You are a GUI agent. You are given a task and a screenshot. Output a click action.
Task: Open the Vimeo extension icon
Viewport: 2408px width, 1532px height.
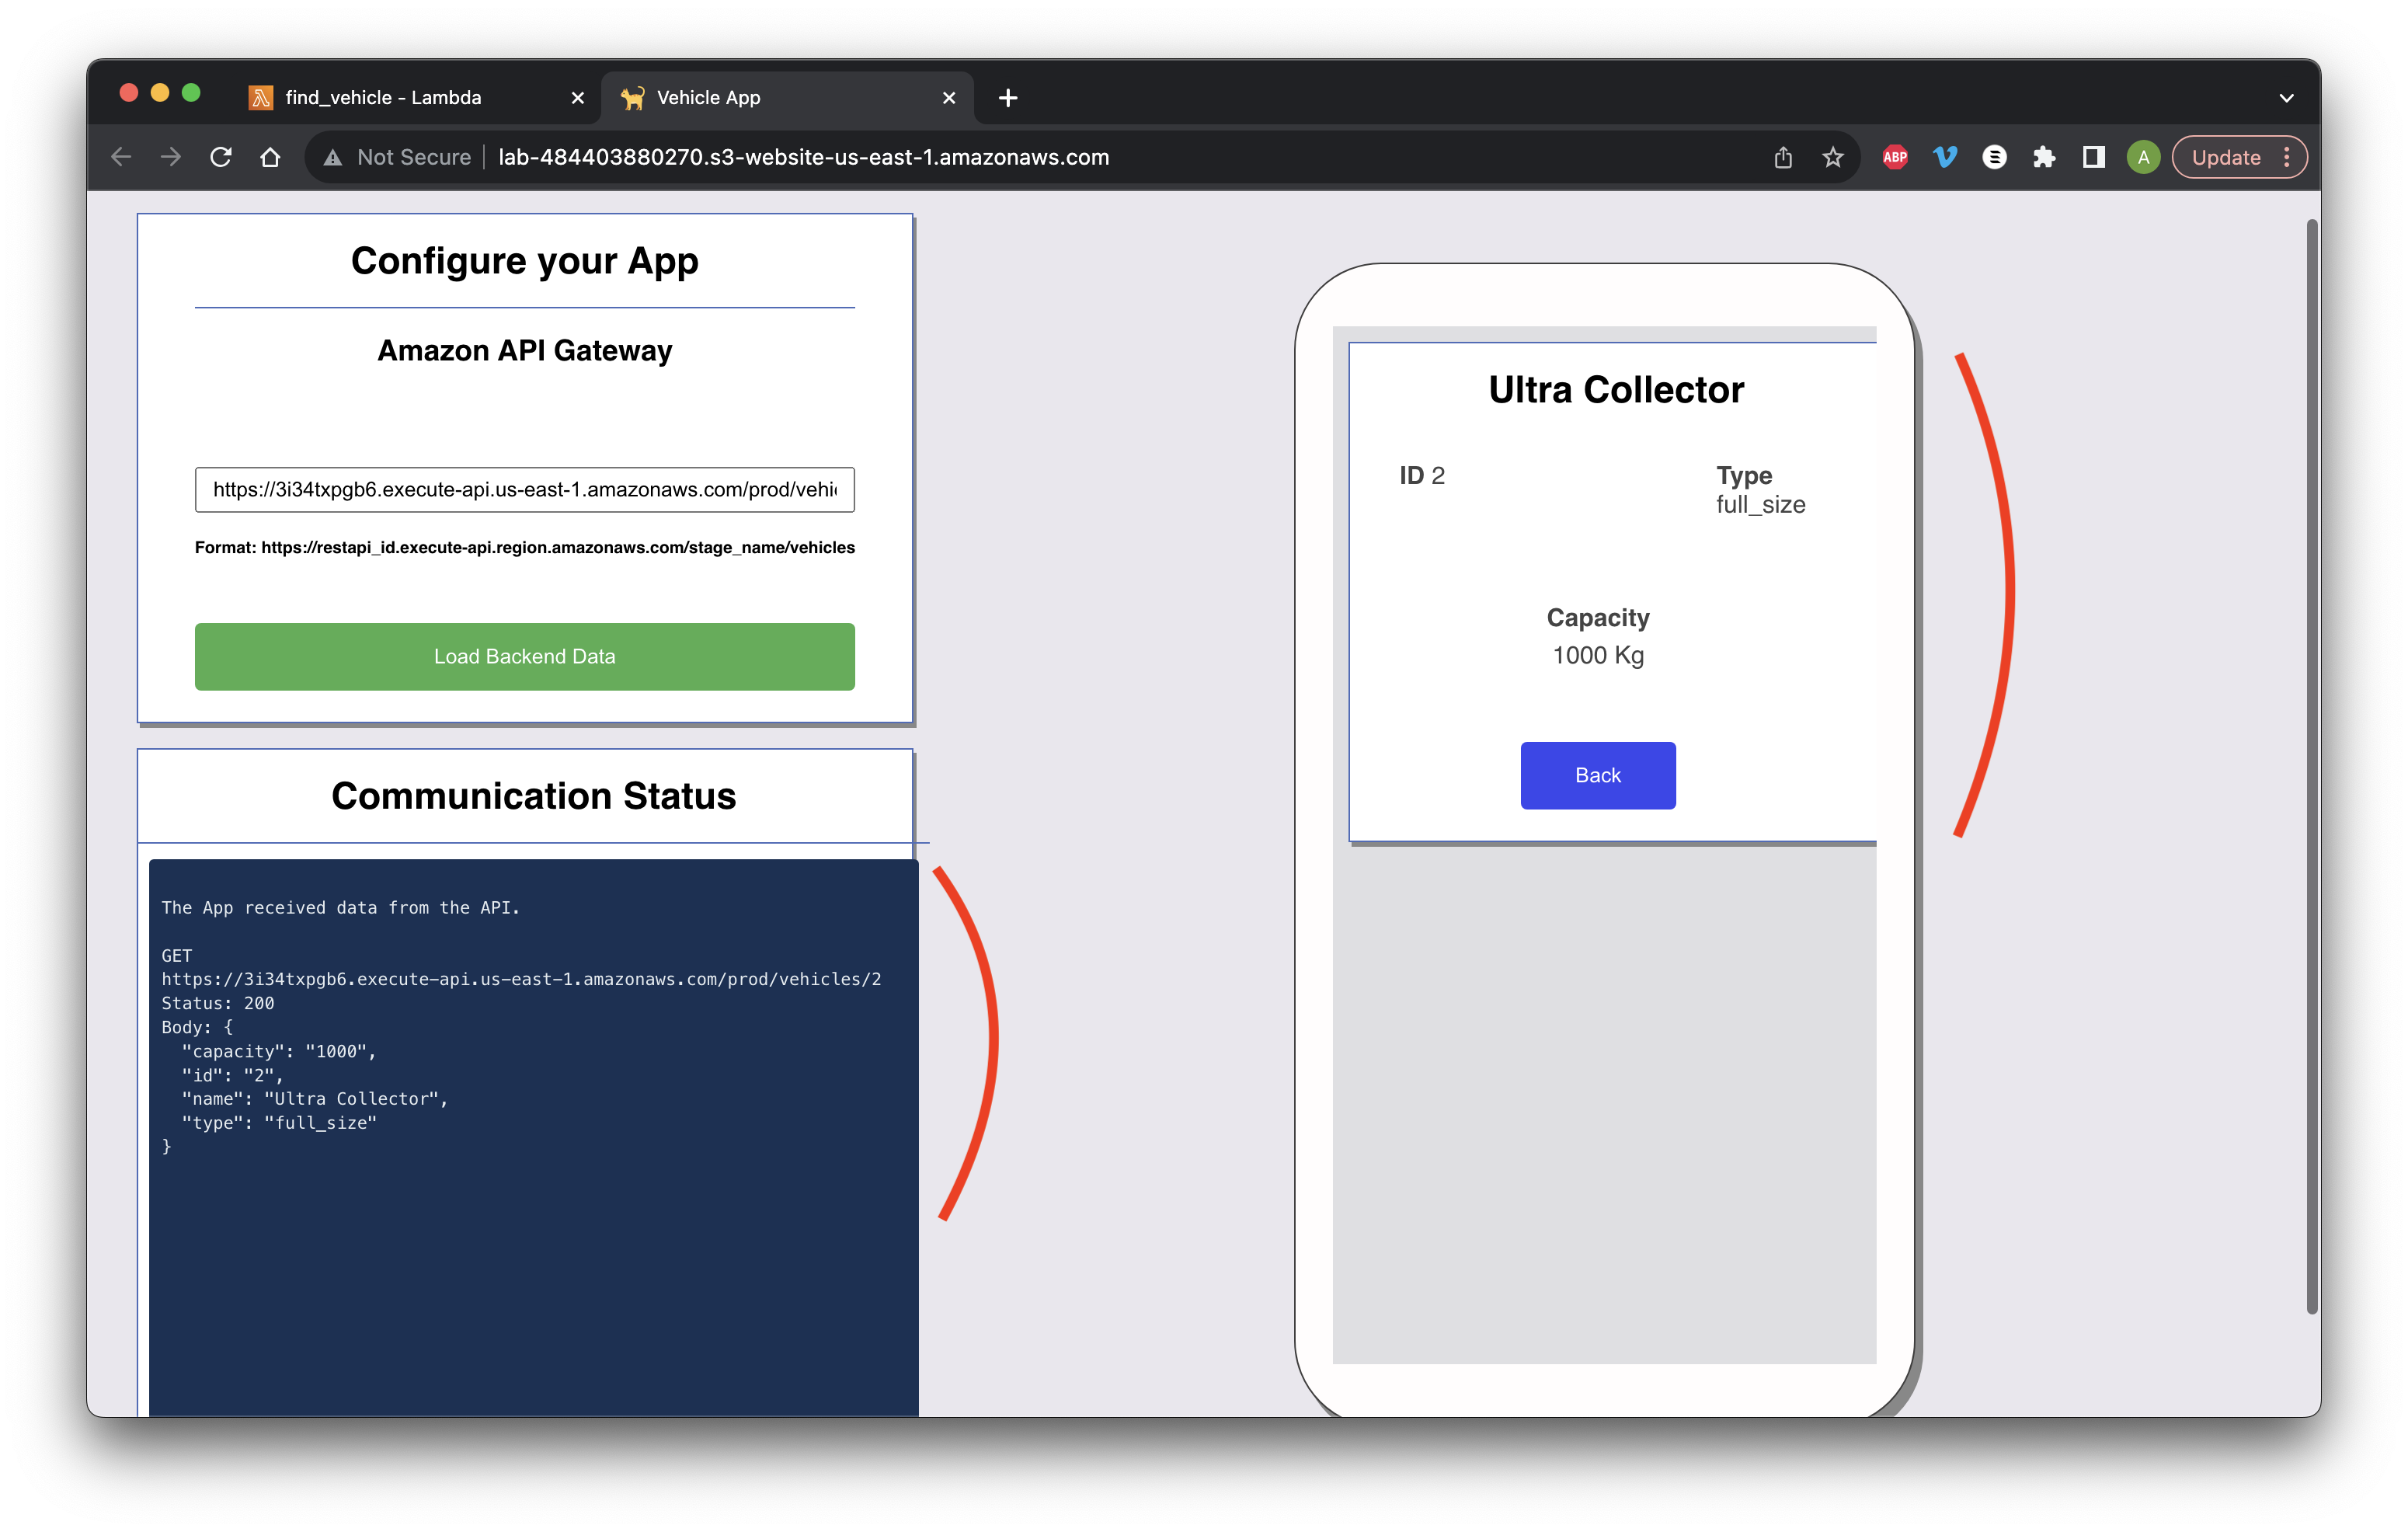(x=1945, y=157)
